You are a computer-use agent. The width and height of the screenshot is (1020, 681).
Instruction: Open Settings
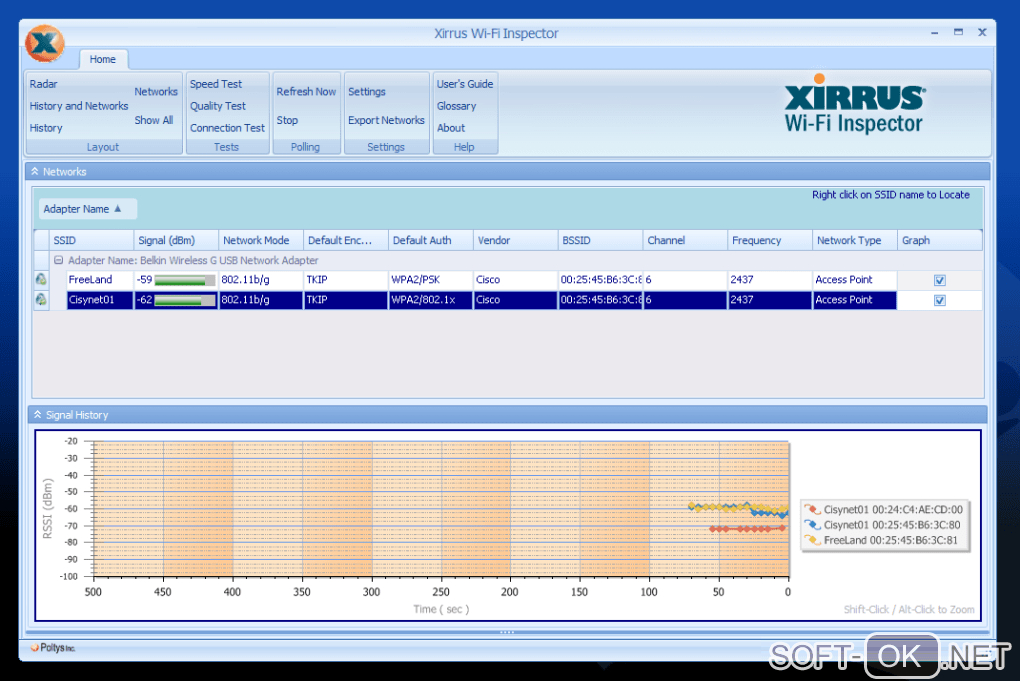(x=367, y=92)
